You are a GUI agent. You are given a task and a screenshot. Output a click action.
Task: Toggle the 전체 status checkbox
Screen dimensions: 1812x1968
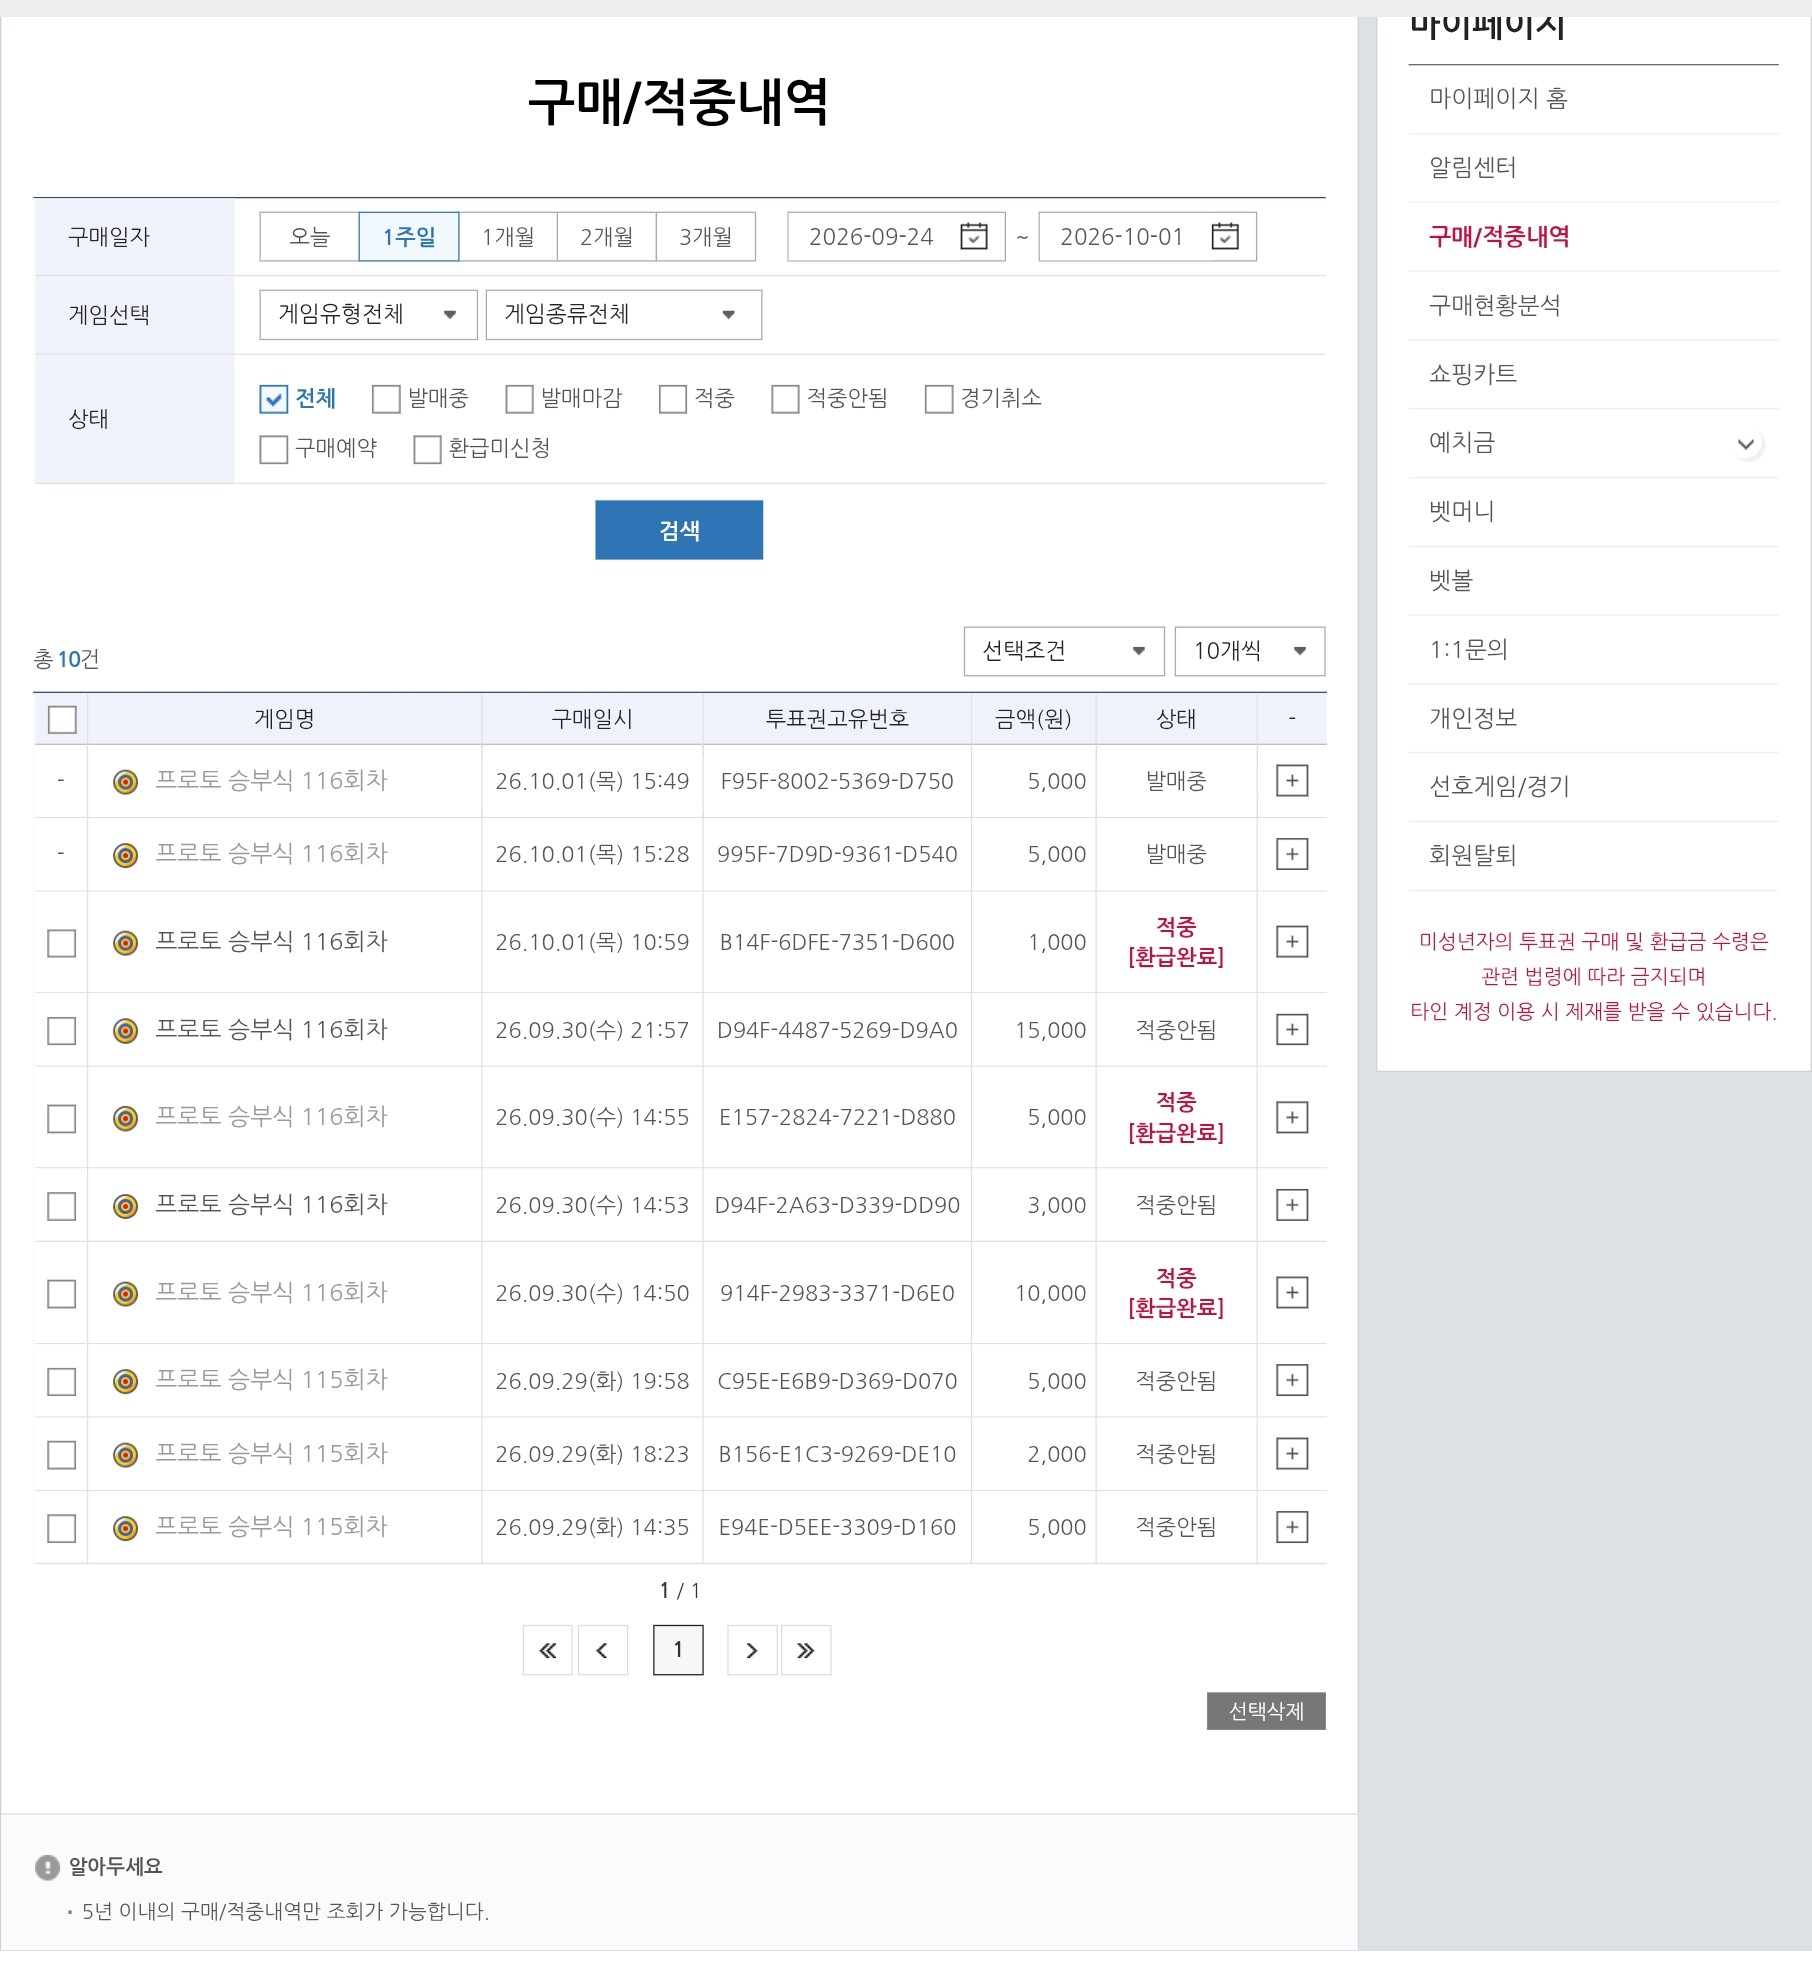pyautogui.click(x=273, y=399)
